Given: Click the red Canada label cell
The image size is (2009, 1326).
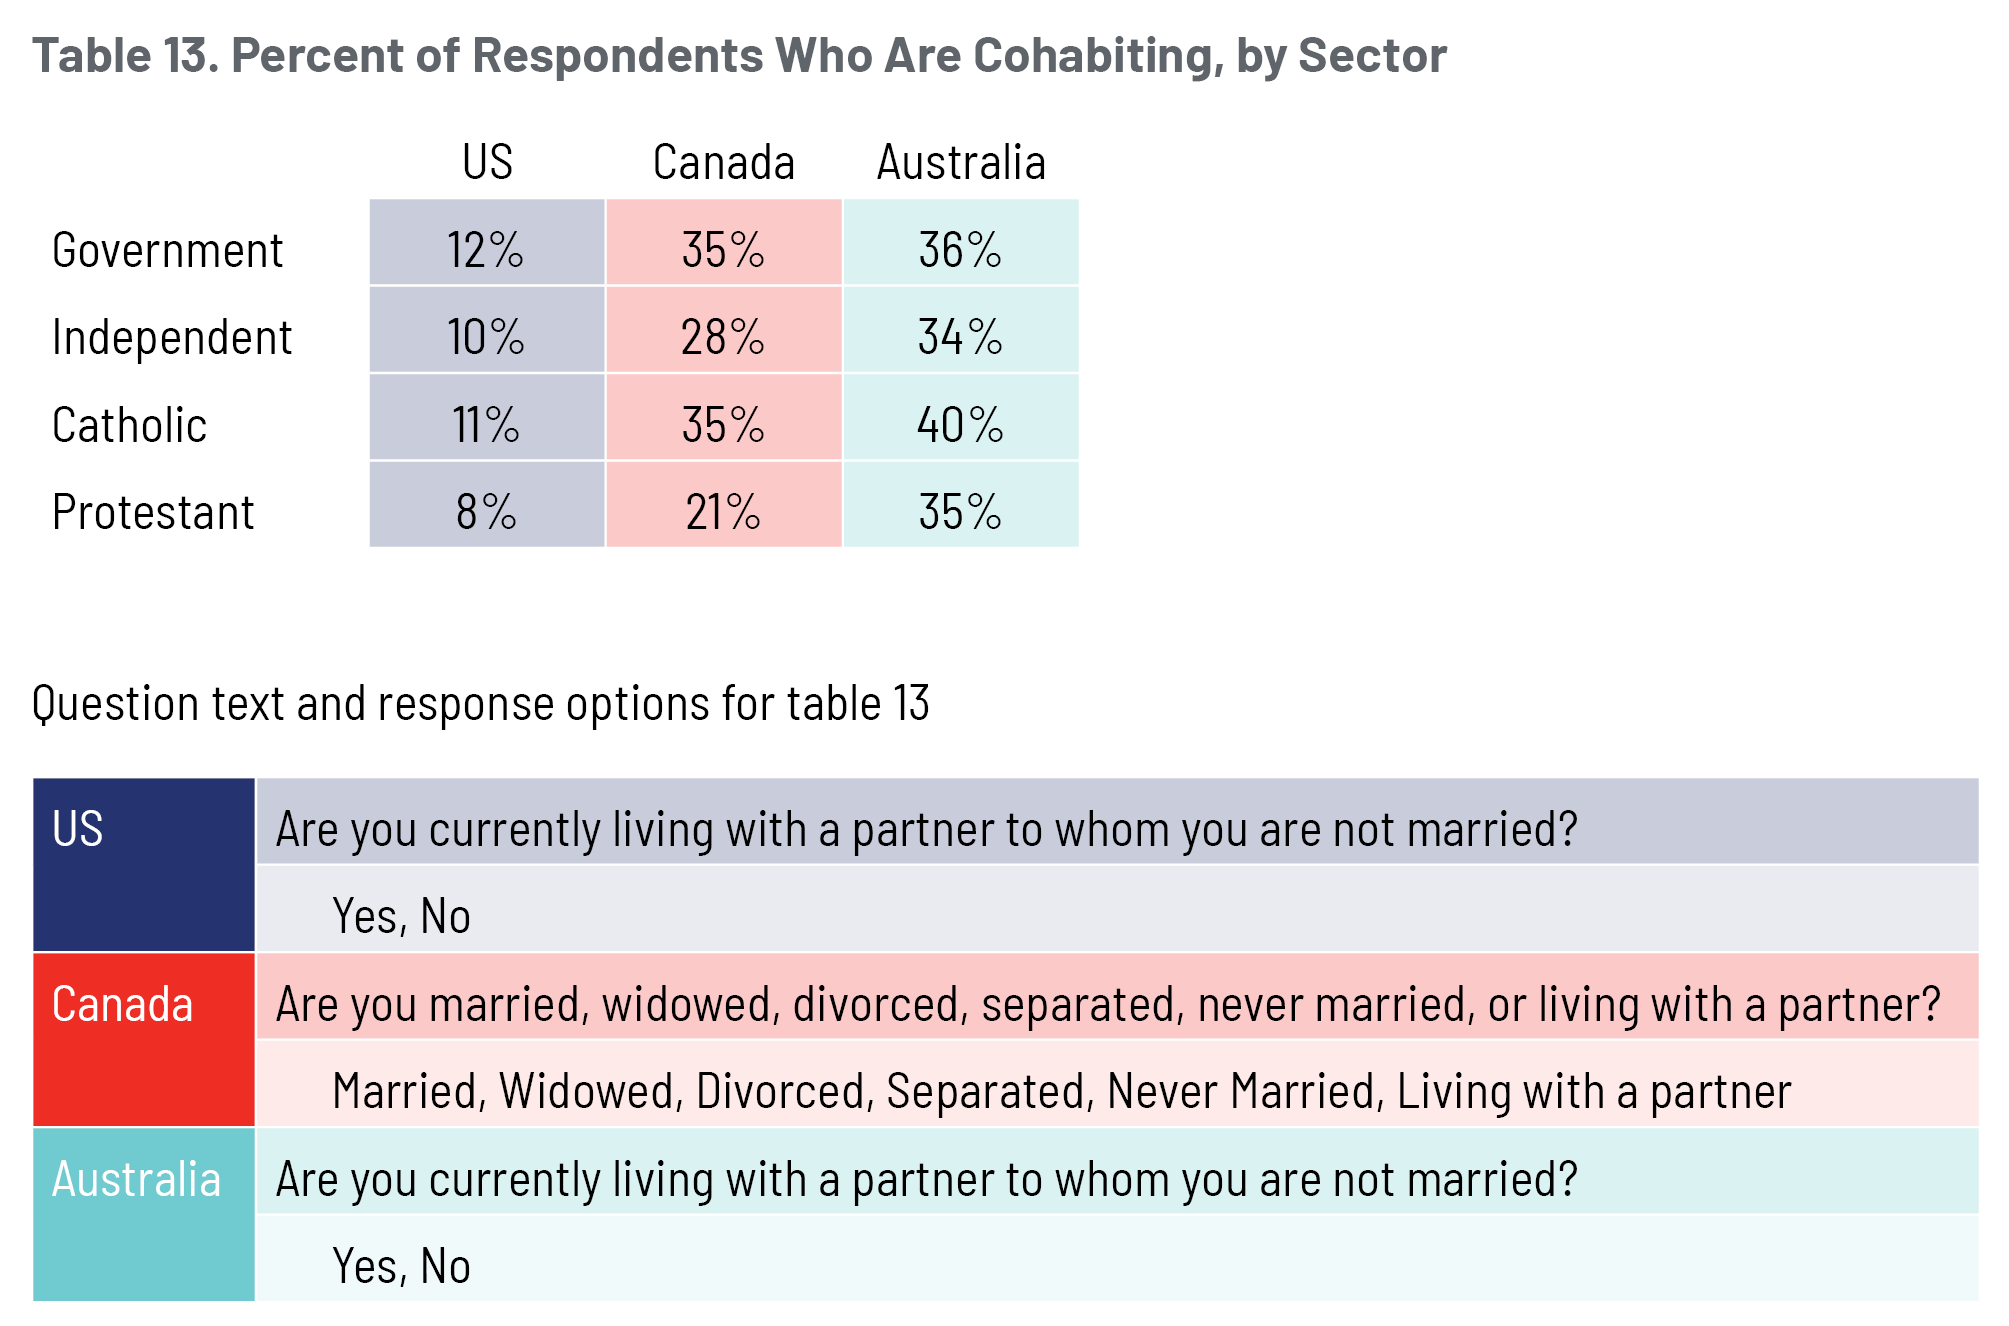Looking at the screenshot, I should (143, 1039).
